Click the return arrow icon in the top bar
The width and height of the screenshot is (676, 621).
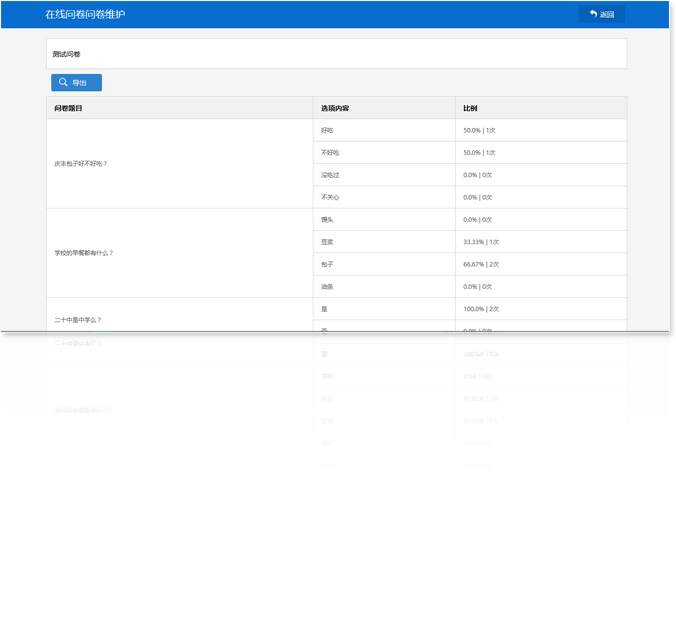click(x=593, y=14)
